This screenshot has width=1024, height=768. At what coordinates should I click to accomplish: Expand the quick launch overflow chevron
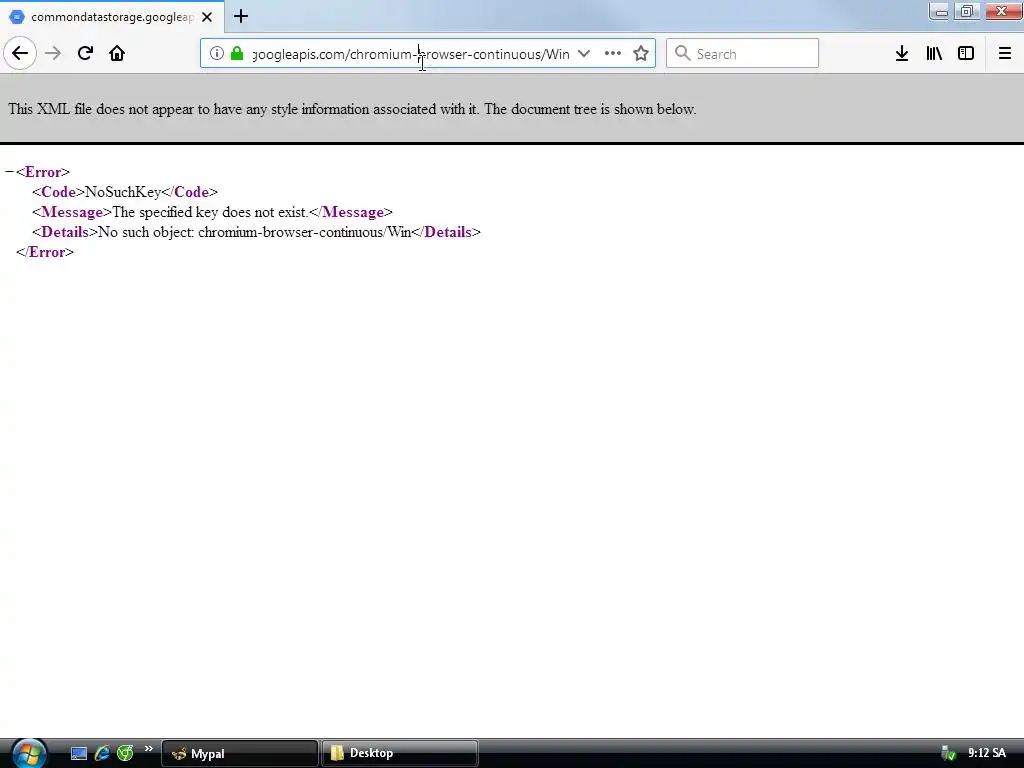(x=149, y=748)
